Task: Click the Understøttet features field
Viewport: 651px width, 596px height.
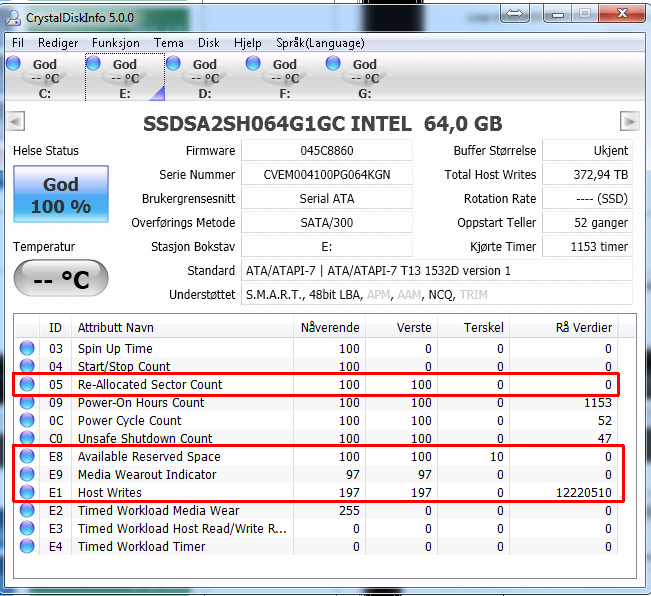Action: point(437,295)
